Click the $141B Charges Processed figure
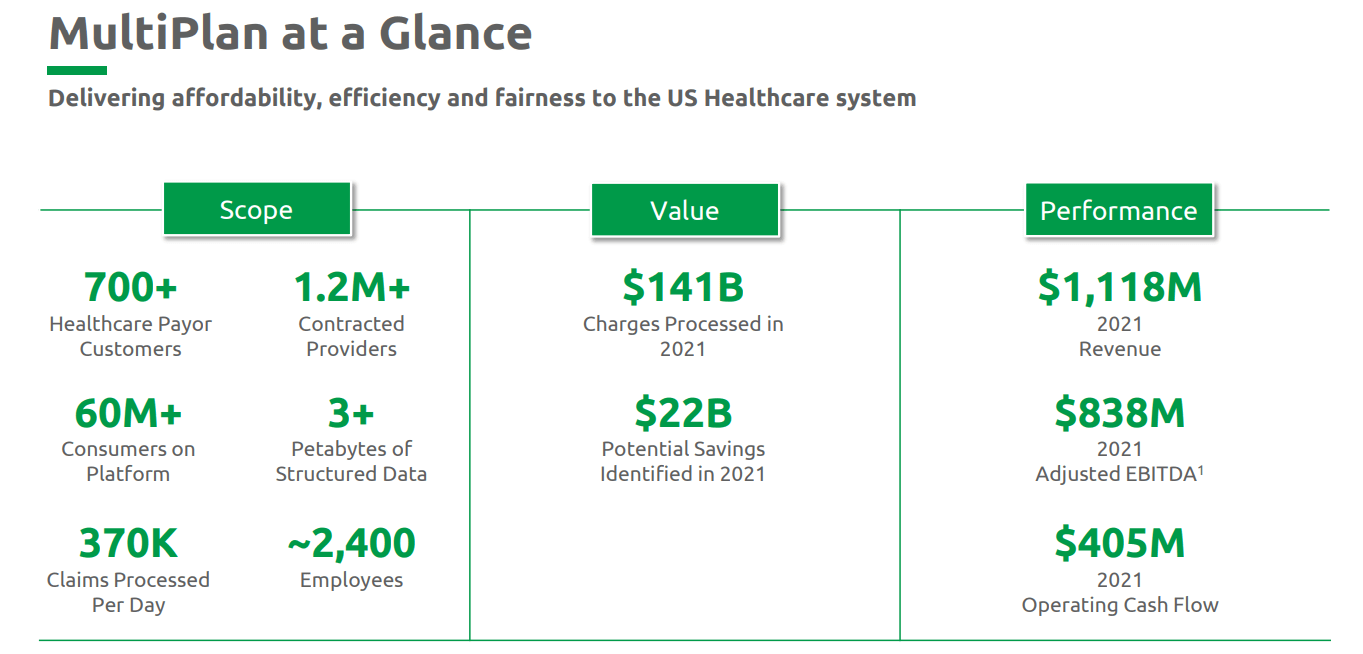 (683, 288)
